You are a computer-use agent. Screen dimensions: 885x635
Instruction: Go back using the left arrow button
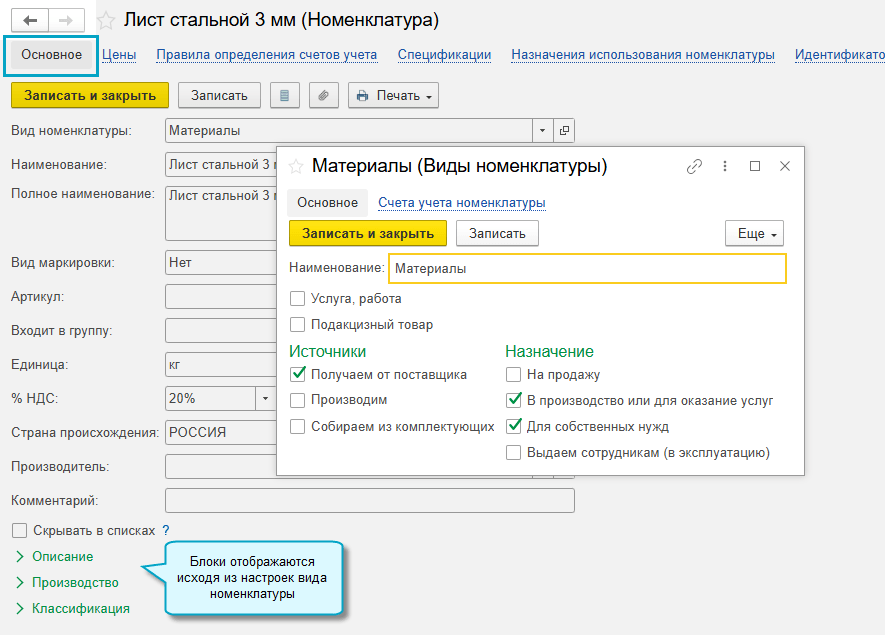pyautogui.click(x=30, y=21)
